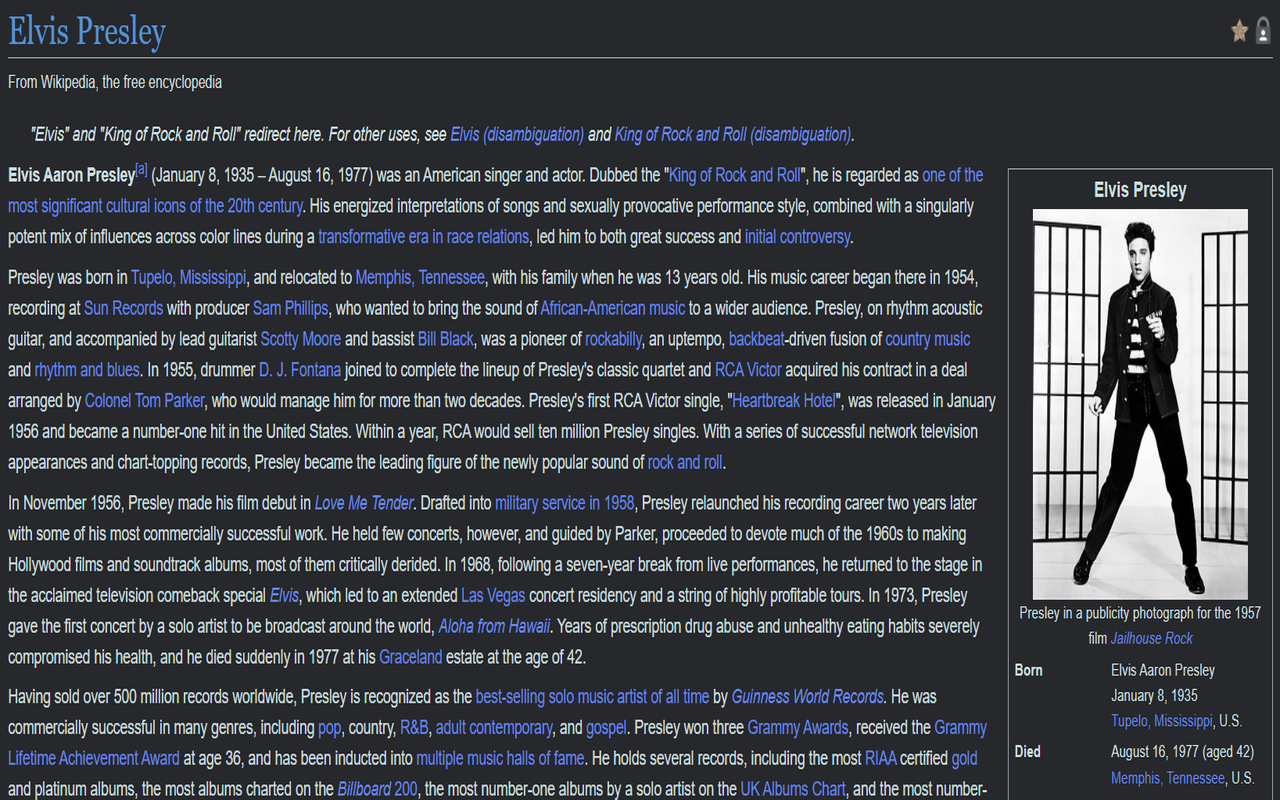Open the Billboard 200 link

point(377,789)
